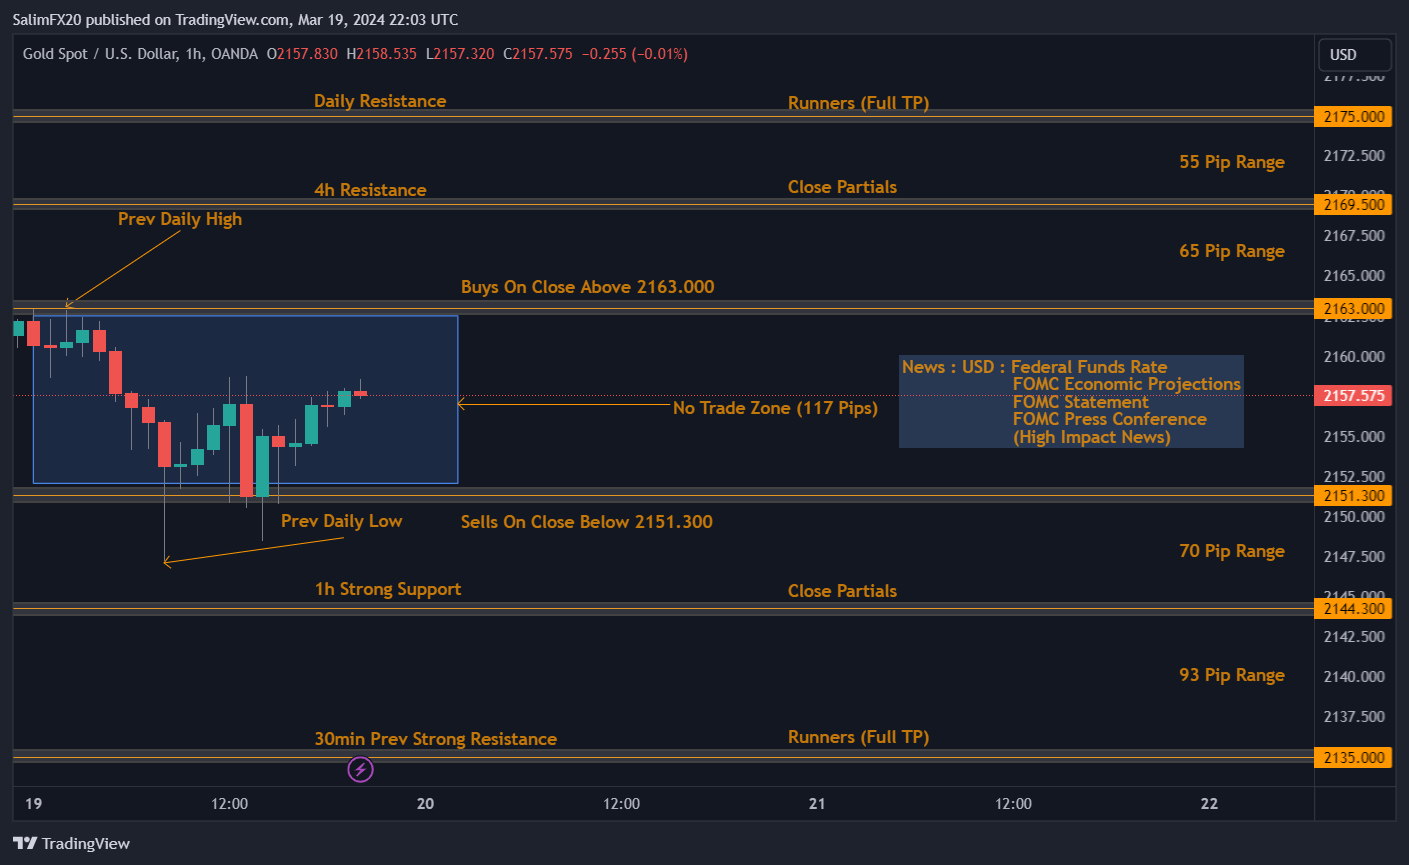Screen dimensions: 1409x865
Task: Click the orange 2175.000 price label
Action: pyautogui.click(x=1352, y=116)
